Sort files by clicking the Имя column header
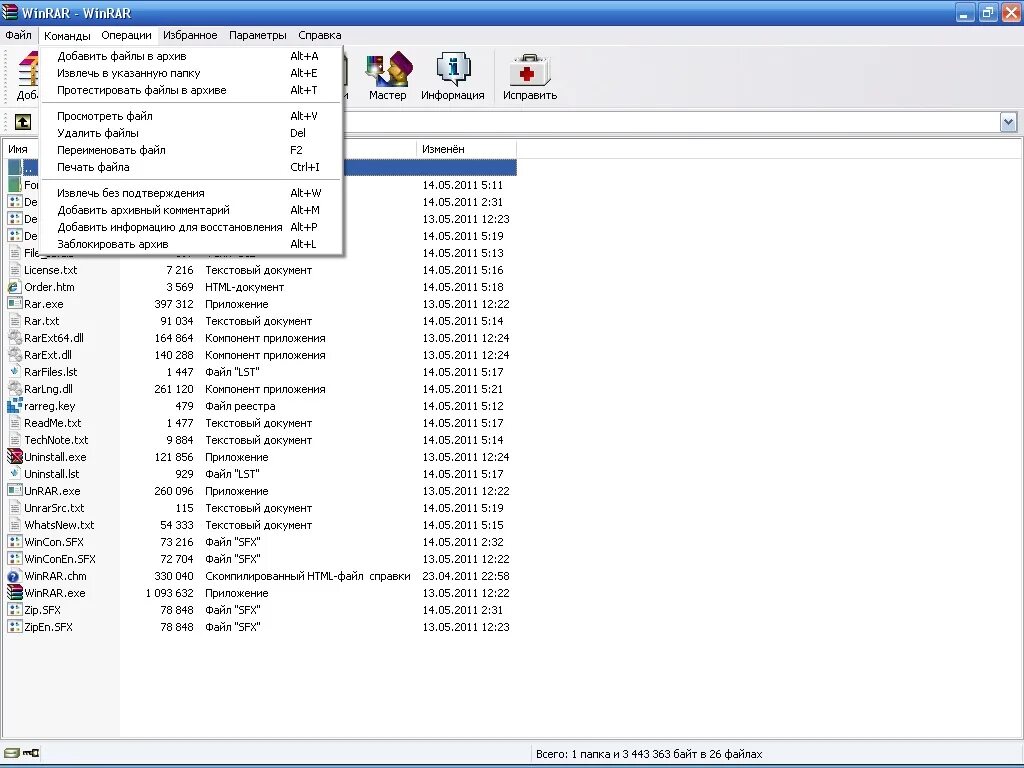 (20, 147)
